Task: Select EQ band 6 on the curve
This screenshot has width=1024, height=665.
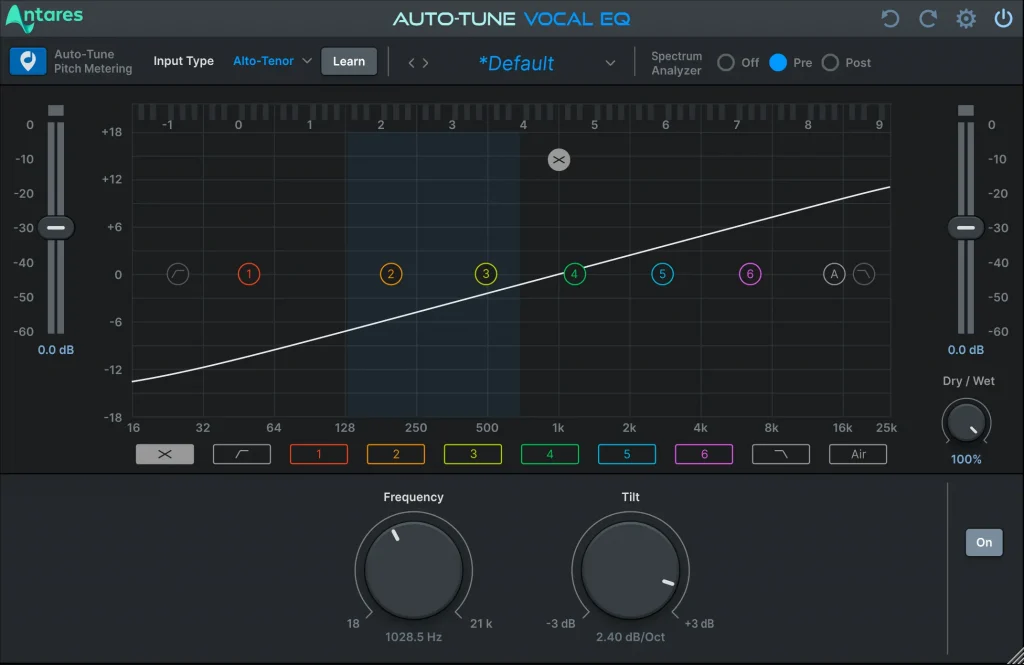Action: pos(750,274)
